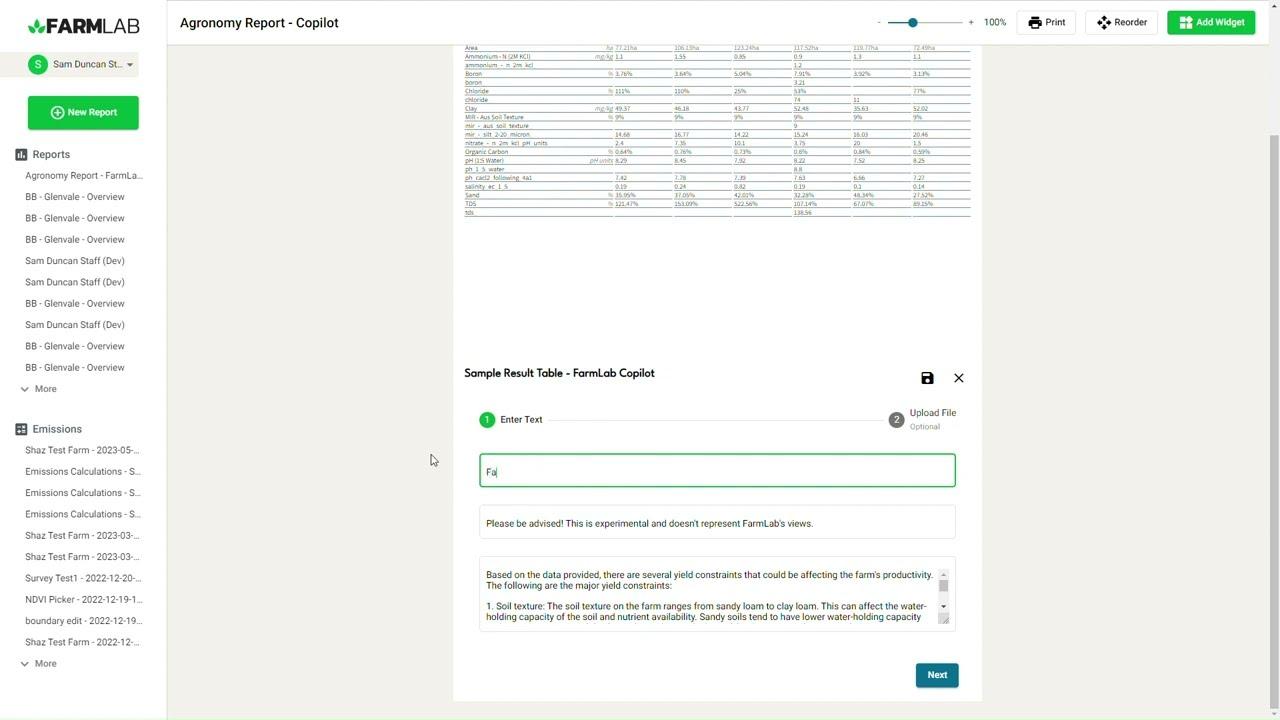Open Shaz Test Farm - 2022-12 item
The width and height of the screenshot is (1280, 720).
82,642
